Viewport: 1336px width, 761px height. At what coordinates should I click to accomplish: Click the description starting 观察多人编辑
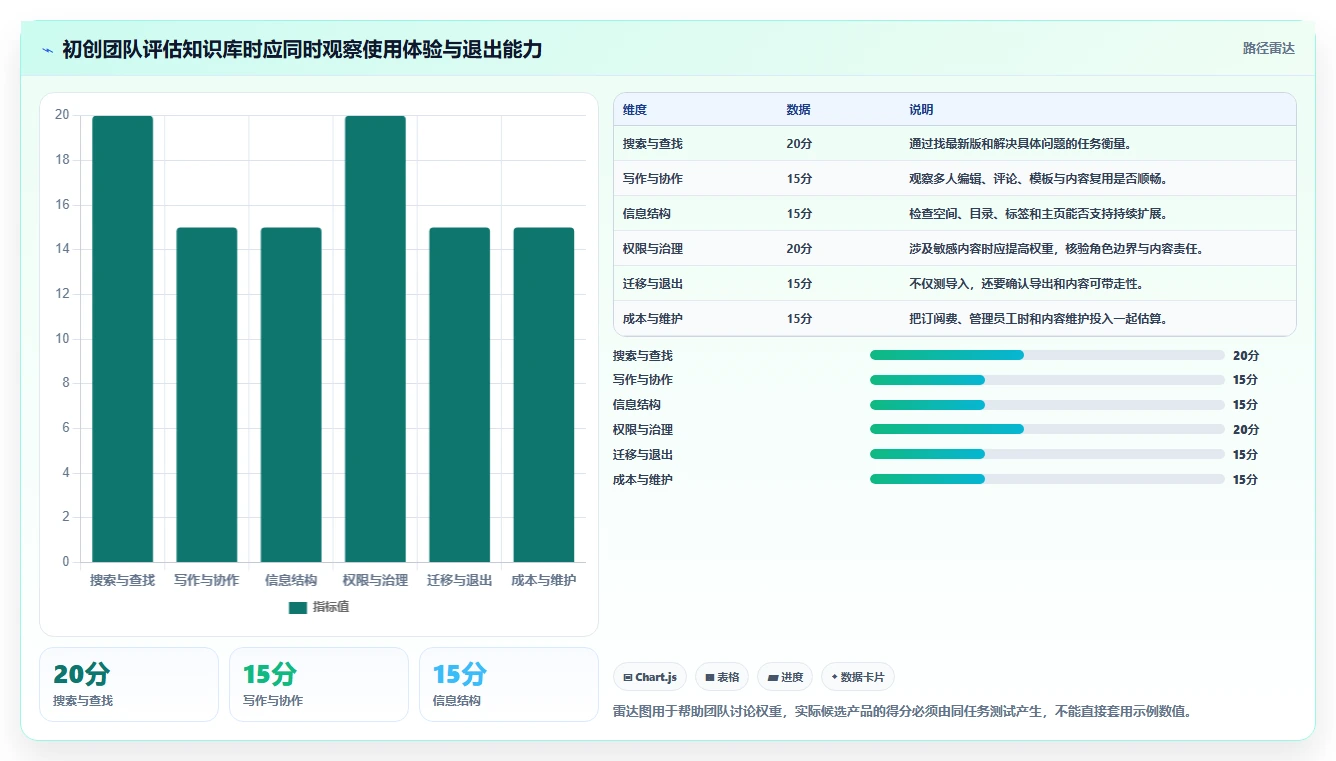pos(1039,179)
